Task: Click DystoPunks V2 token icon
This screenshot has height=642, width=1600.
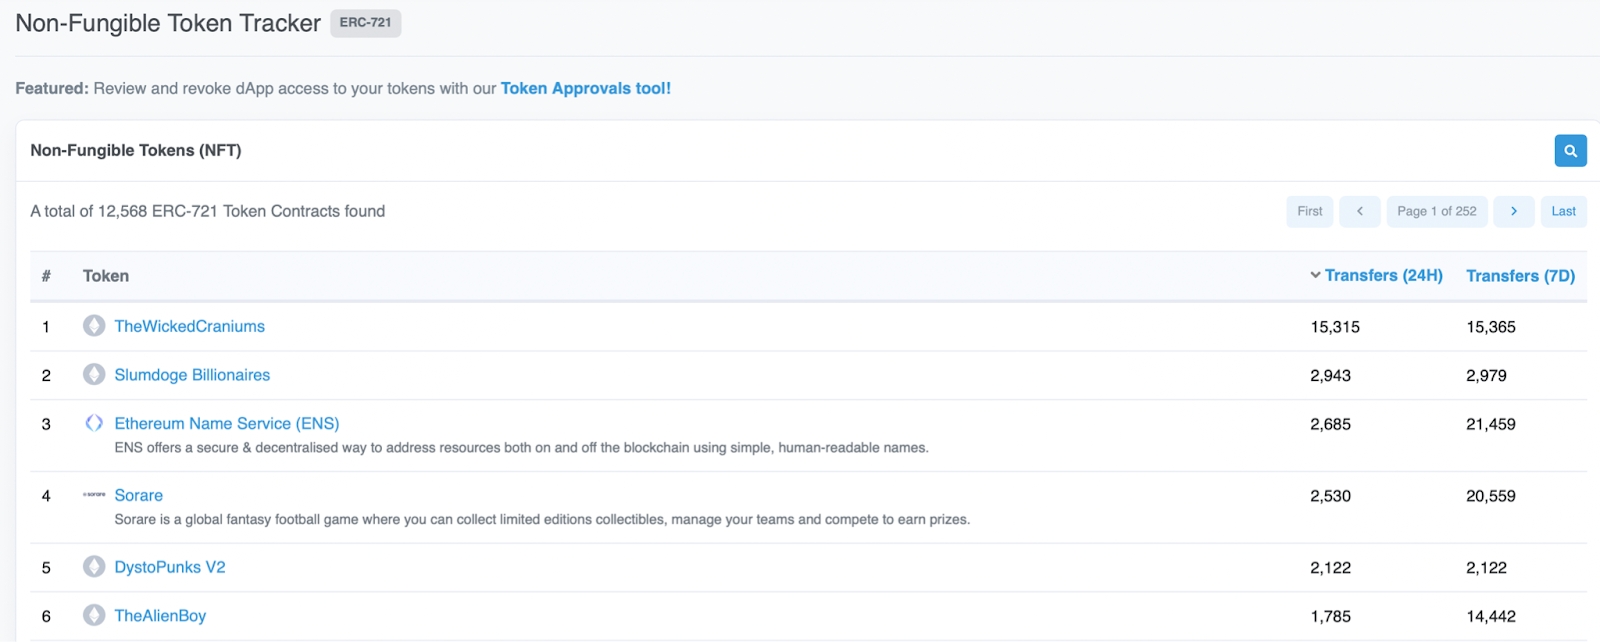Action: [94, 567]
